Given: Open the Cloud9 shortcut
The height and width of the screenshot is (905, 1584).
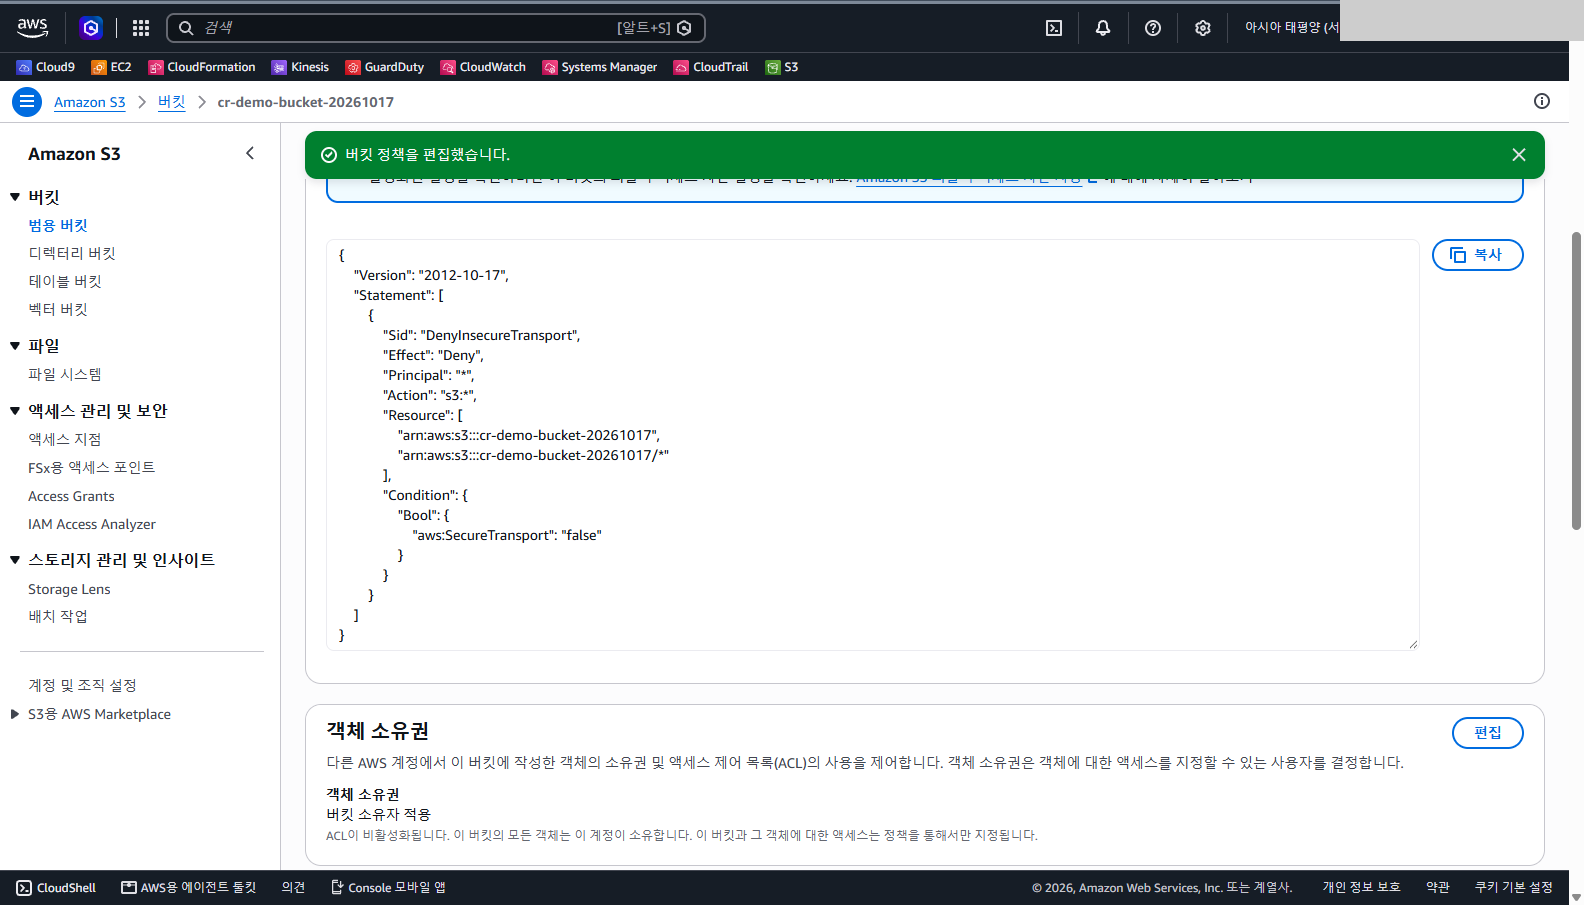Looking at the screenshot, I should pyautogui.click(x=46, y=67).
